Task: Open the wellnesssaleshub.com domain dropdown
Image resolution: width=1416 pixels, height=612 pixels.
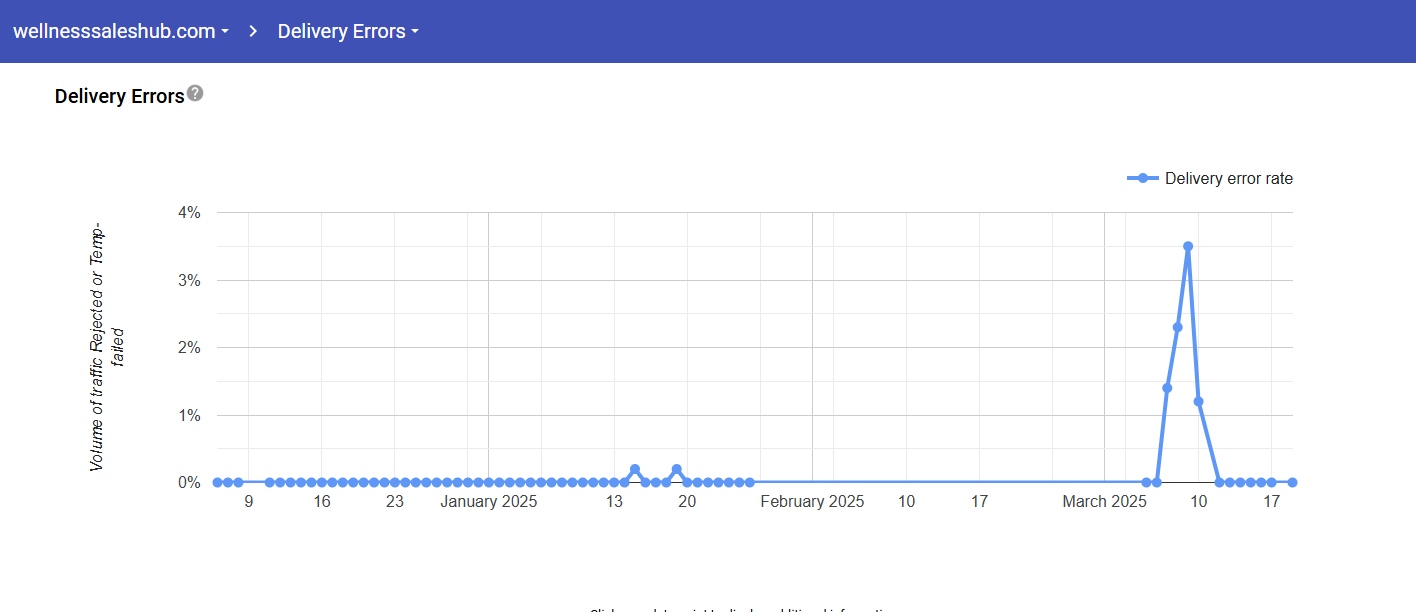Action: [120, 31]
